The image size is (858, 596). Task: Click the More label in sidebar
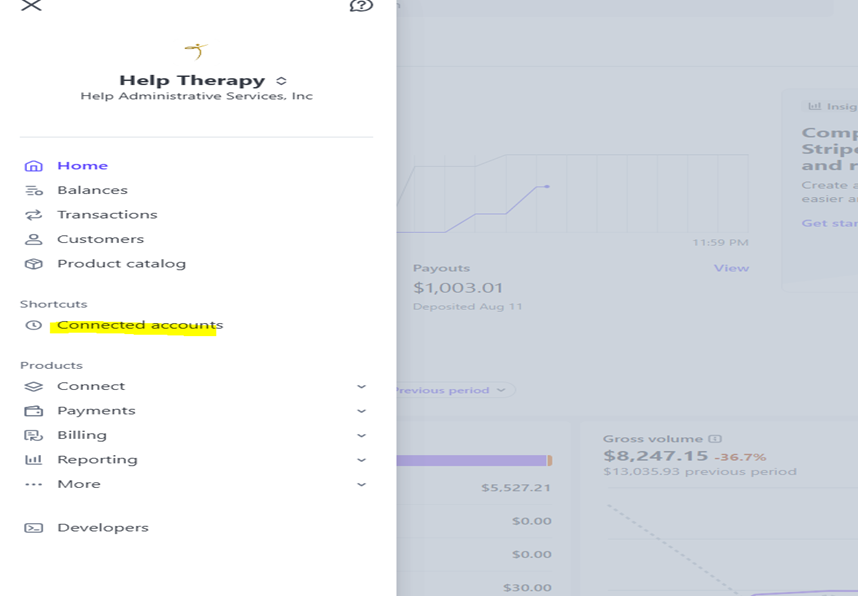coord(79,484)
